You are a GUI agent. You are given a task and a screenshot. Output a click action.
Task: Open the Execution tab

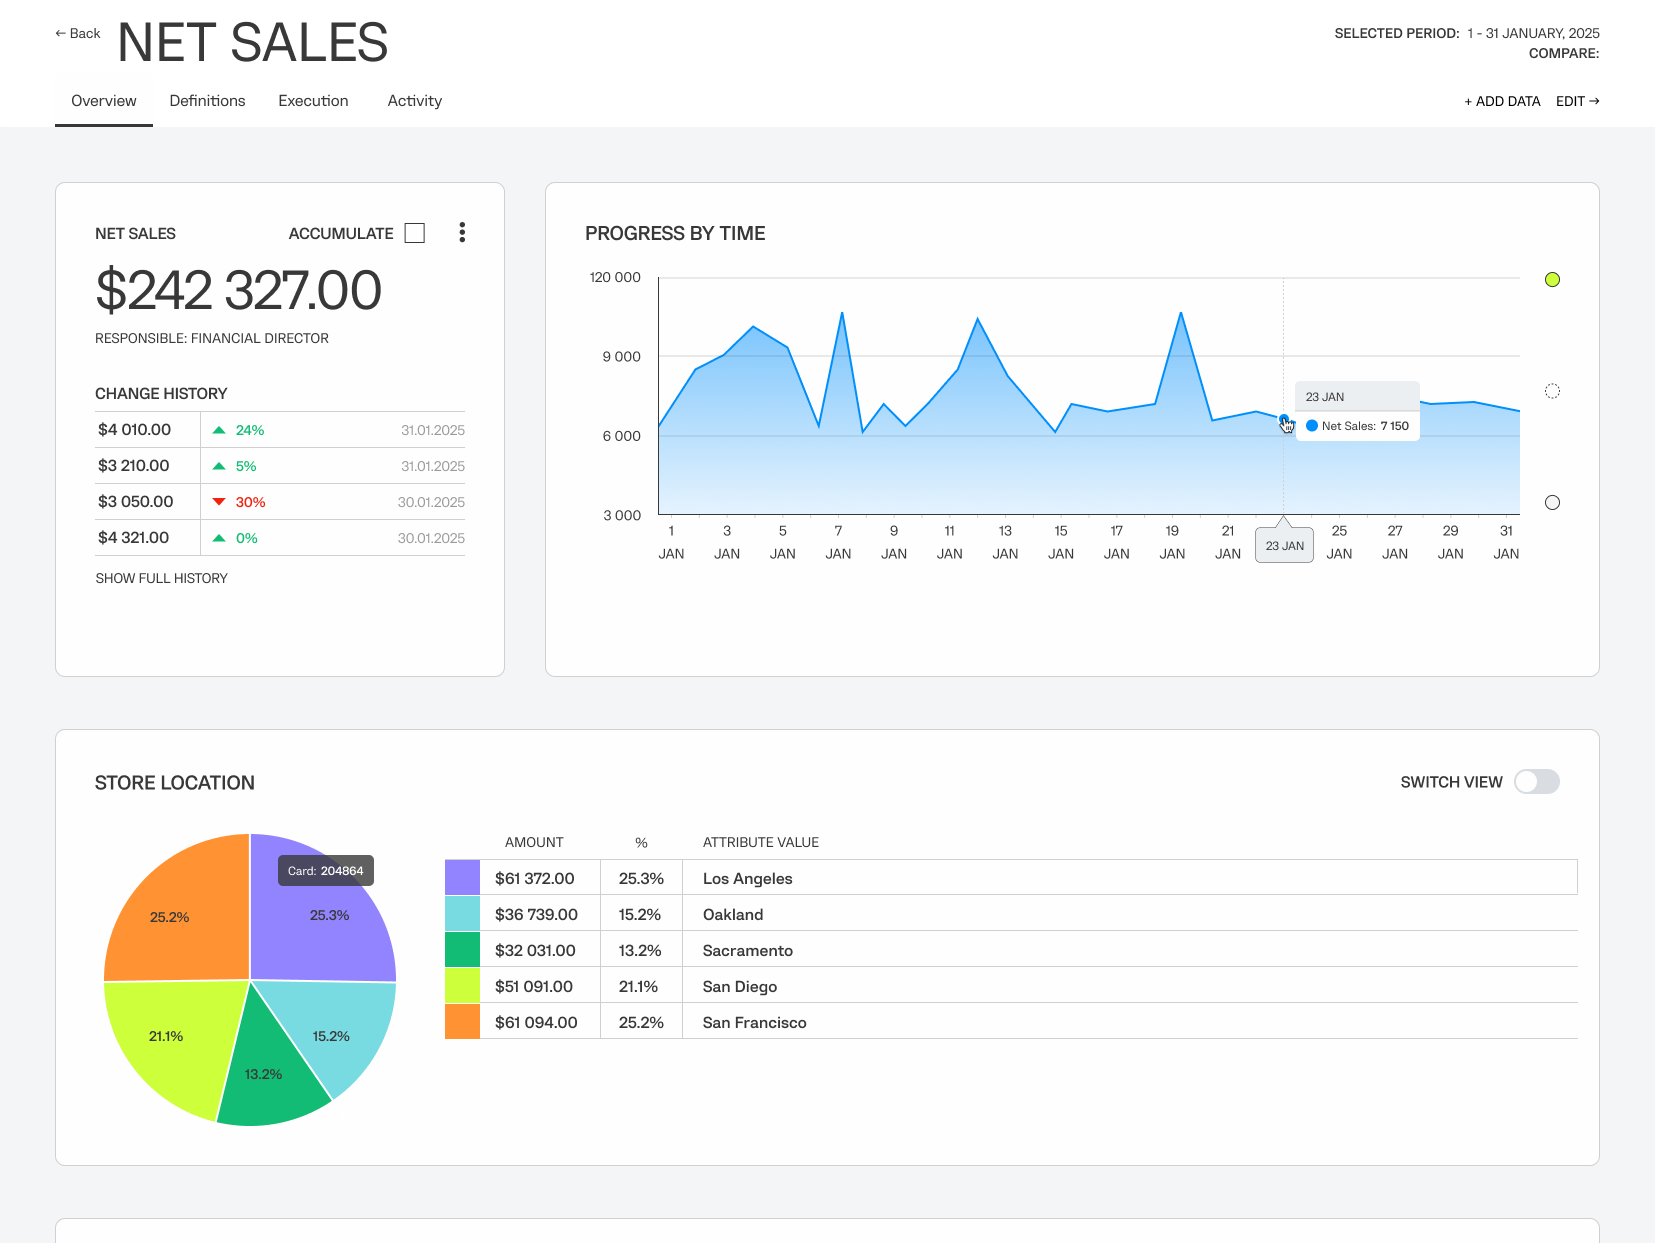[313, 101]
